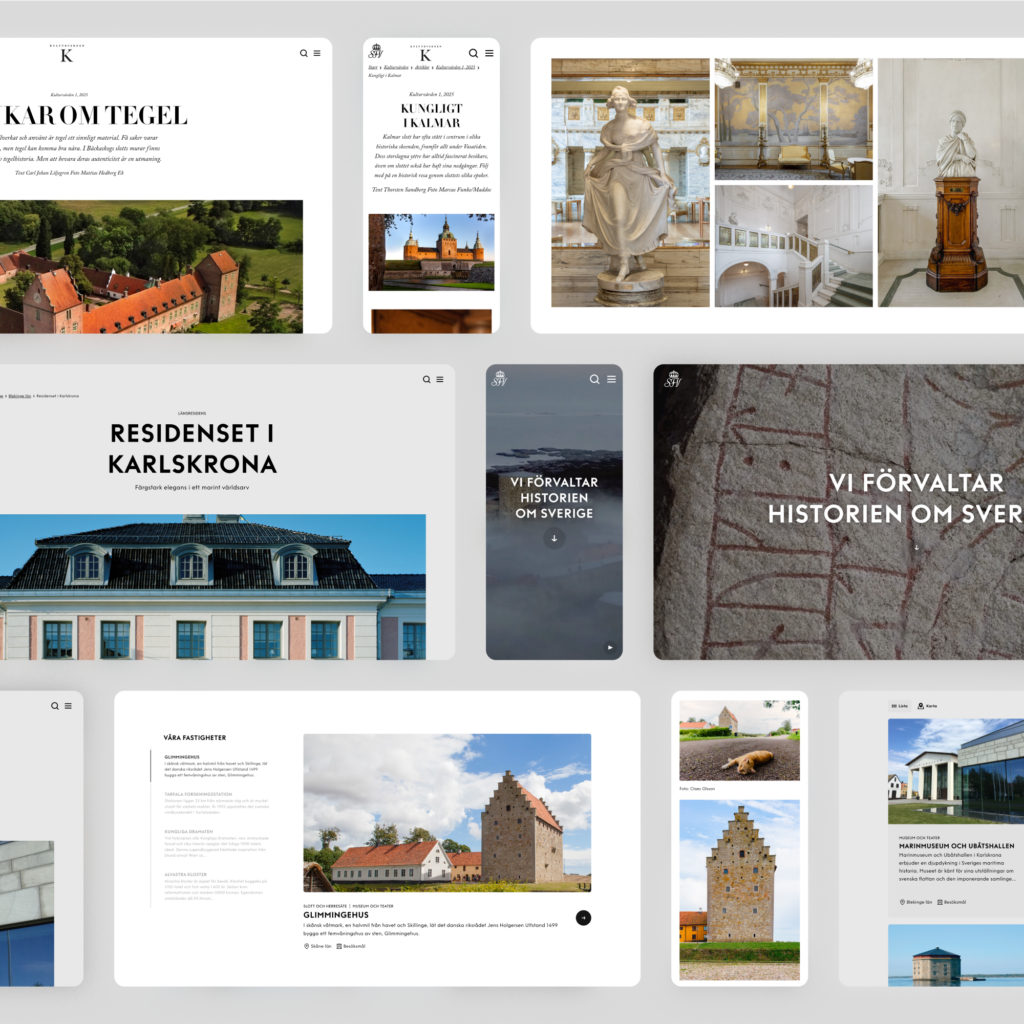Open search on the Residenset i Karlskrona page
The width and height of the screenshot is (1024, 1024).
(426, 379)
